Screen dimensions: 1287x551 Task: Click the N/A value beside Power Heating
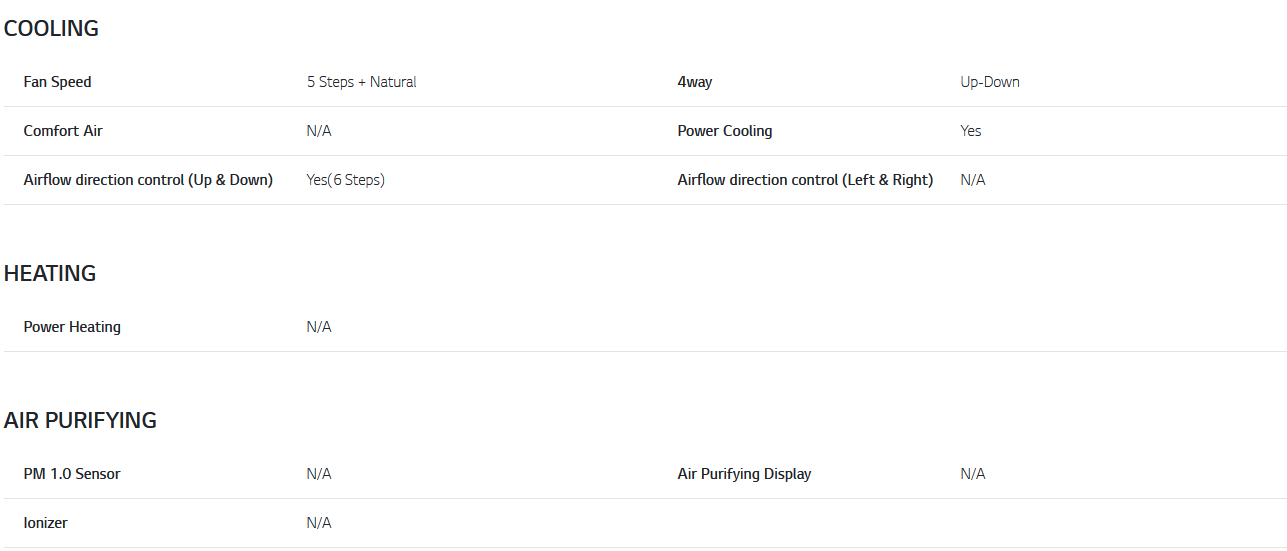[319, 327]
